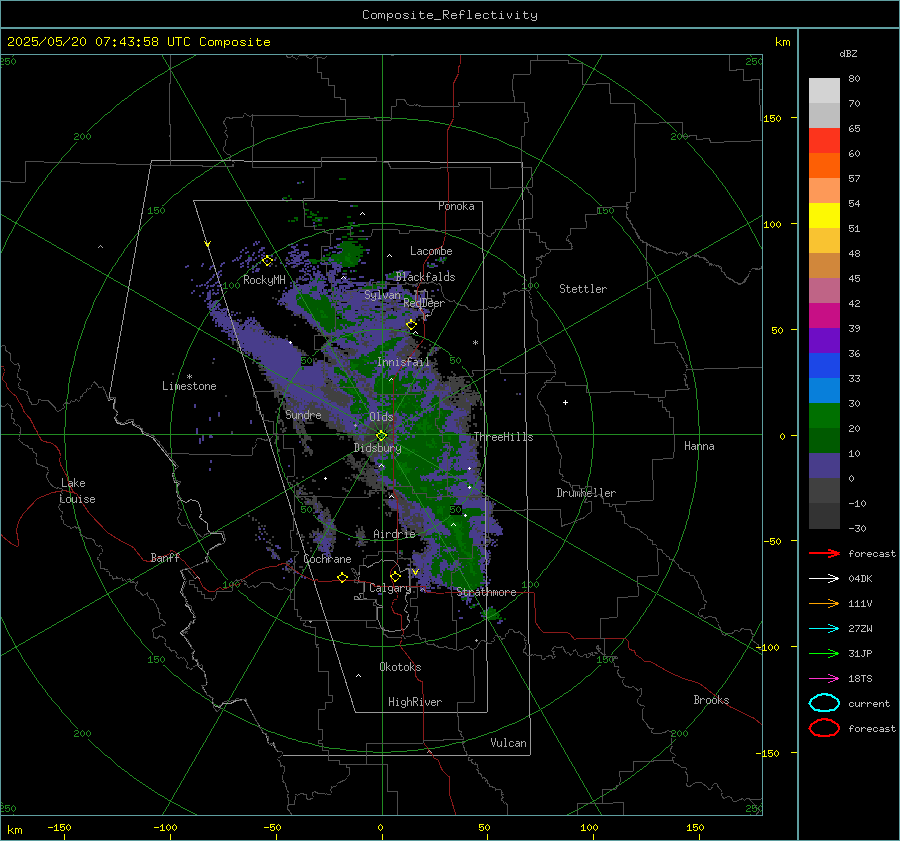This screenshot has height=841, width=900.
Task: Click the white 04DK arrow legend icon
Action: coord(824,578)
